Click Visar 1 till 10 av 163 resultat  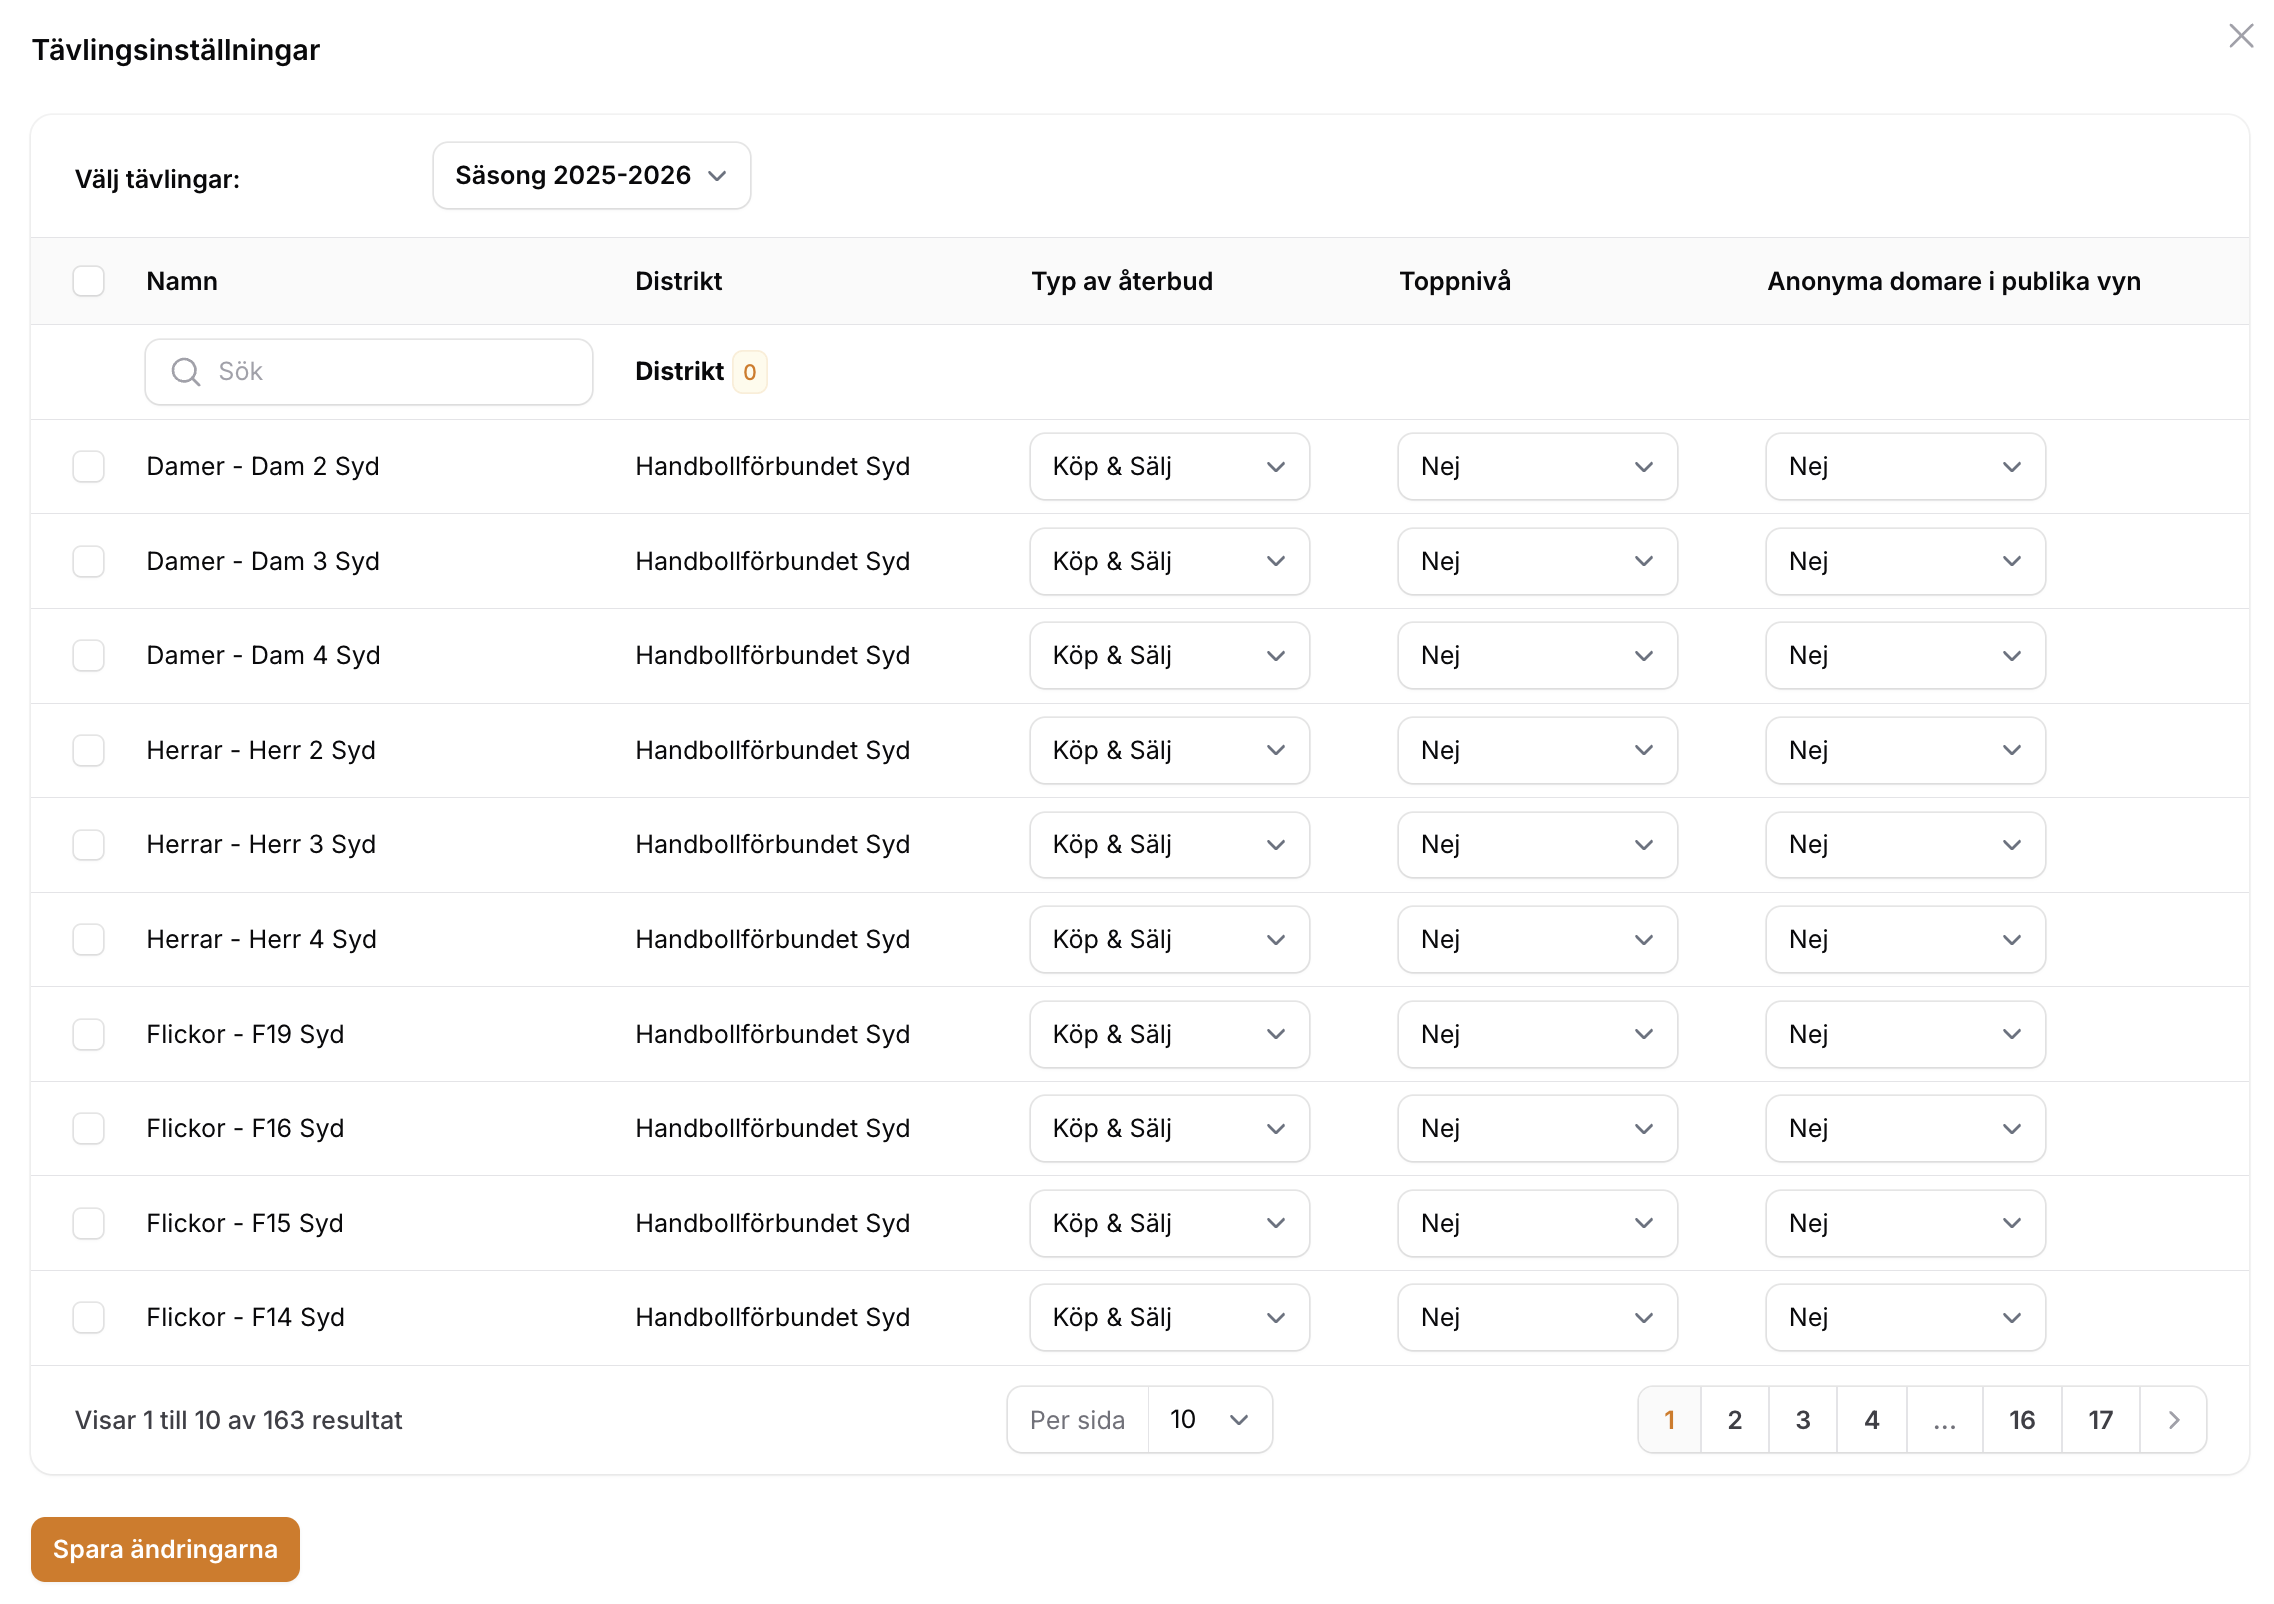[x=239, y=1420]
